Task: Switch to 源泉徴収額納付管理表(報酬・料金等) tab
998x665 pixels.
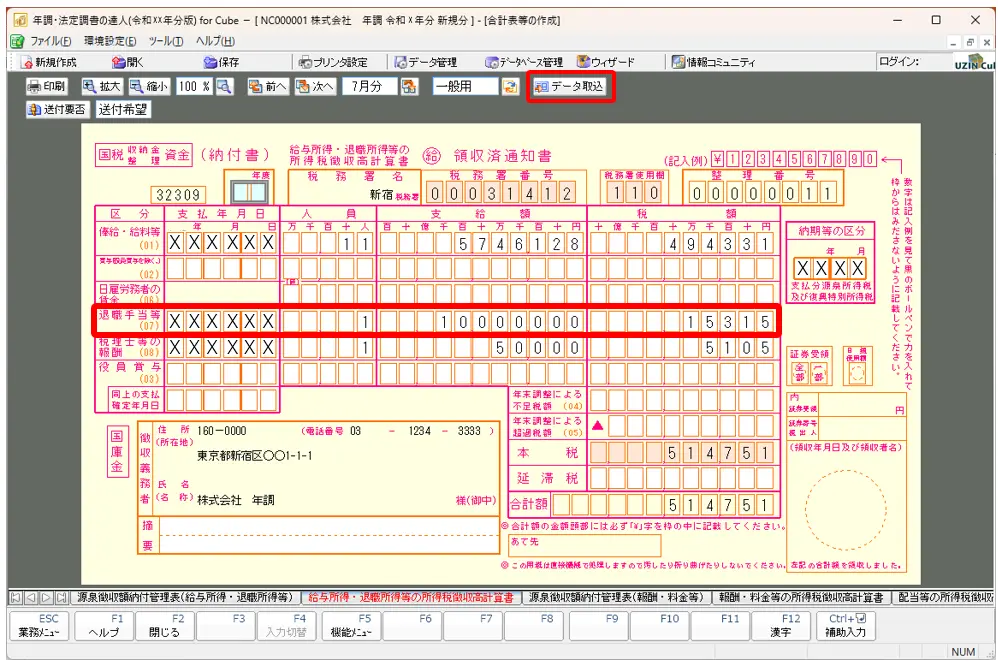Action: coord(616,598)
